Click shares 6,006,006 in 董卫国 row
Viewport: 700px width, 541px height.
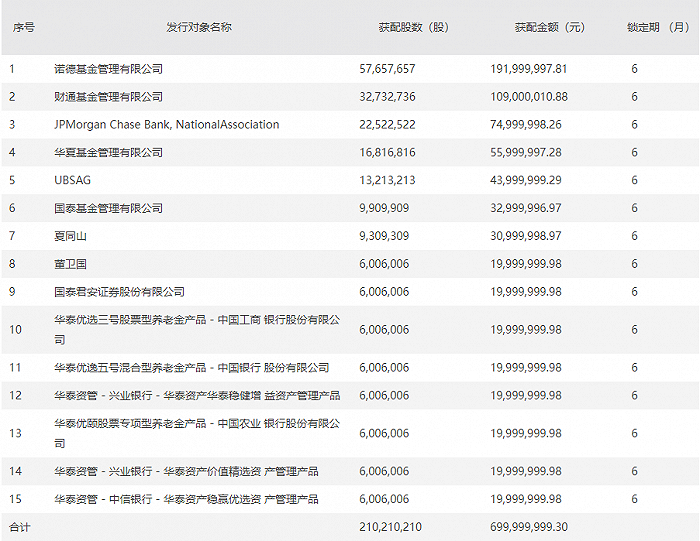pos(384,264)
